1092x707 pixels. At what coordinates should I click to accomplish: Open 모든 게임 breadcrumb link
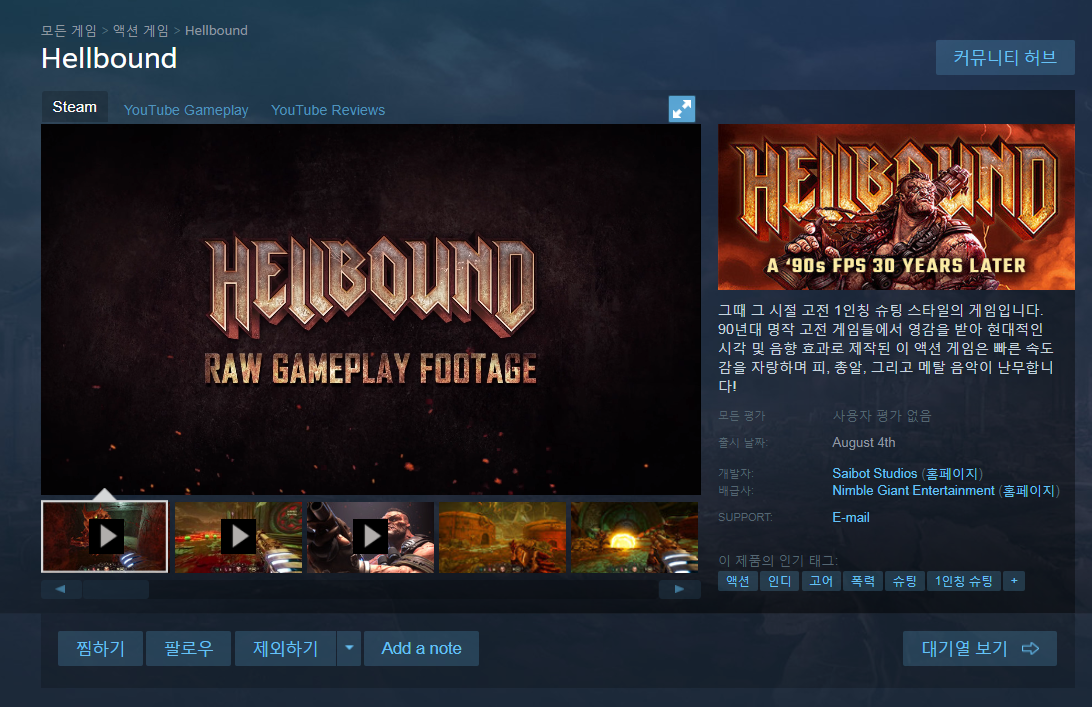pos(69,31)
